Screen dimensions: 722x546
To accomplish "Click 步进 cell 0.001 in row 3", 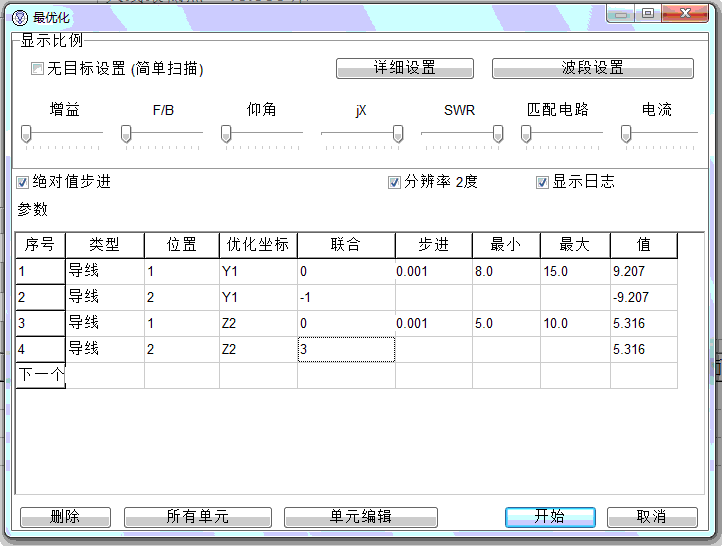I will click(434, 323).
